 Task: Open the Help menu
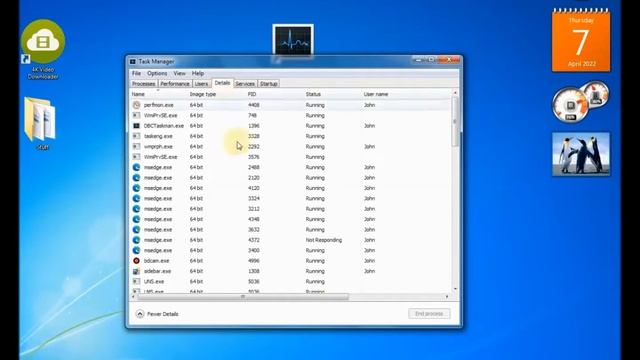coord(198,73)
